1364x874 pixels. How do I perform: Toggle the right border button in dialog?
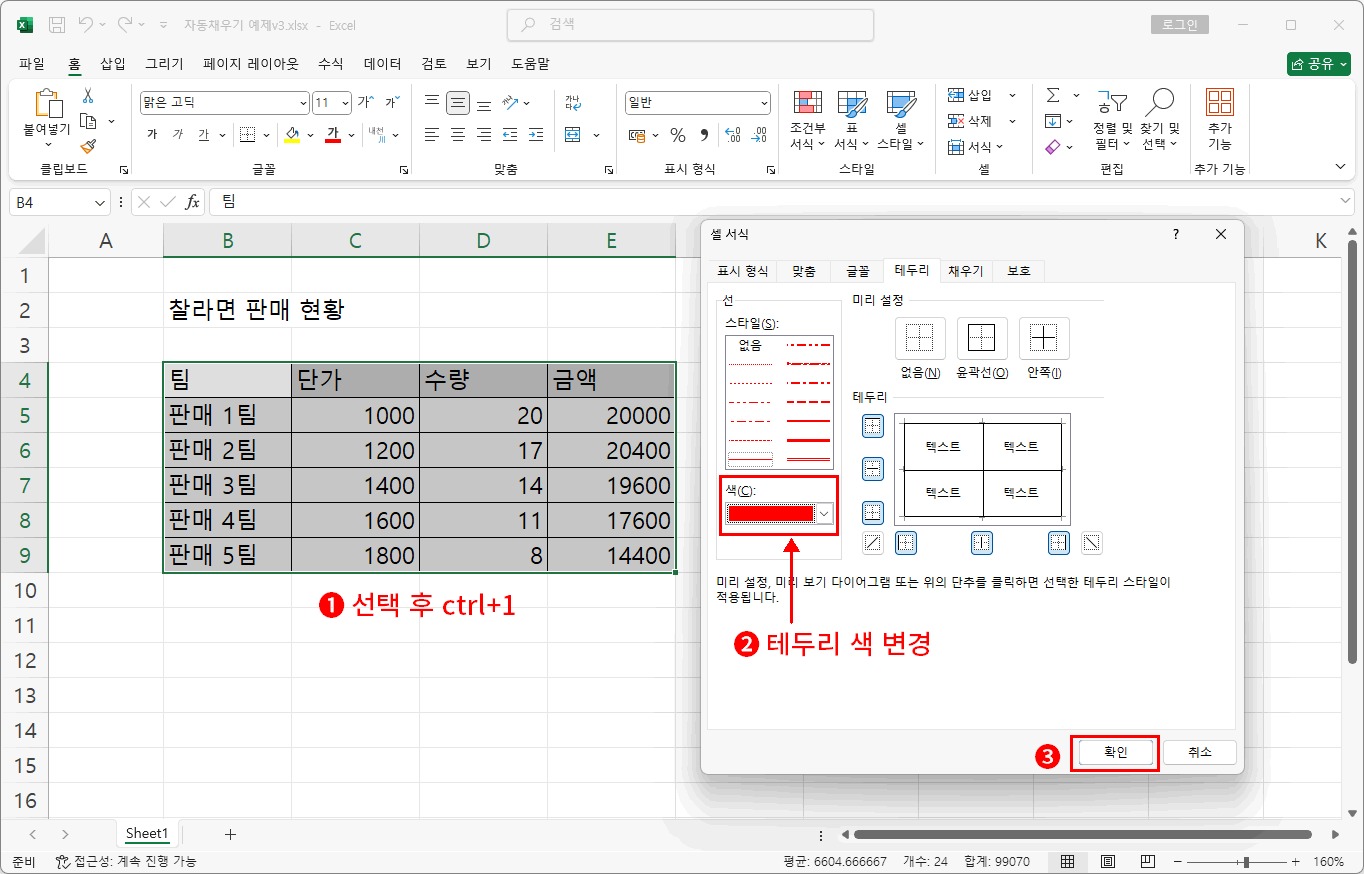click(1059, 543)
